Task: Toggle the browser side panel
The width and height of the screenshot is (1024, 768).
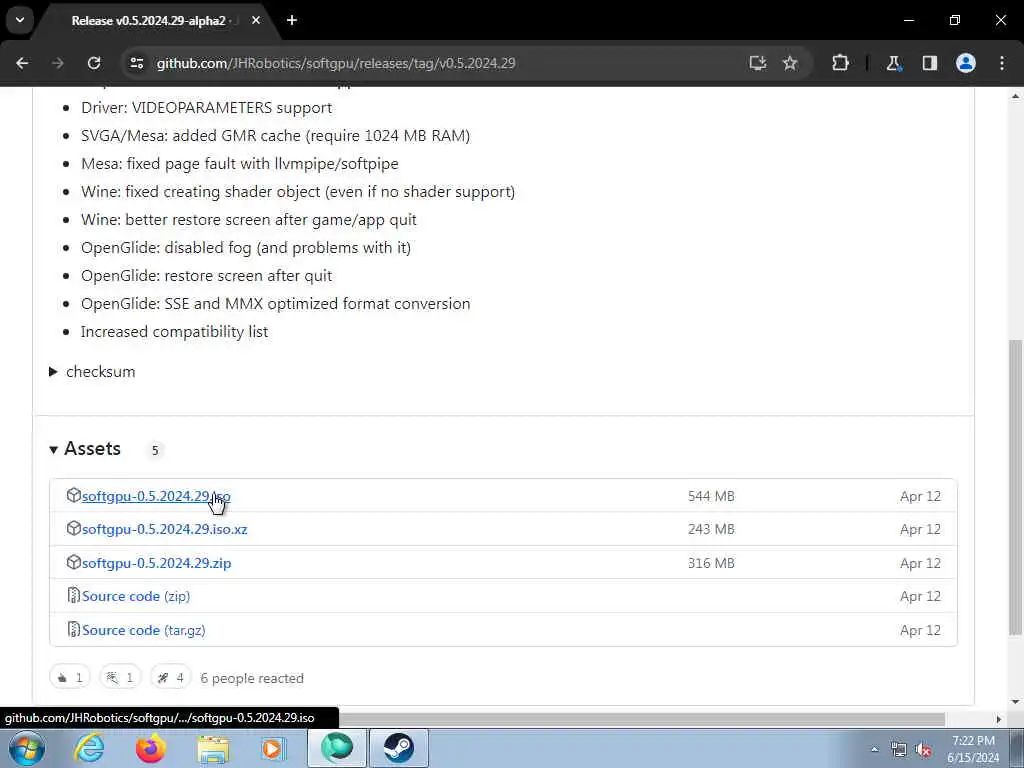Action: [x=929, y=63]
